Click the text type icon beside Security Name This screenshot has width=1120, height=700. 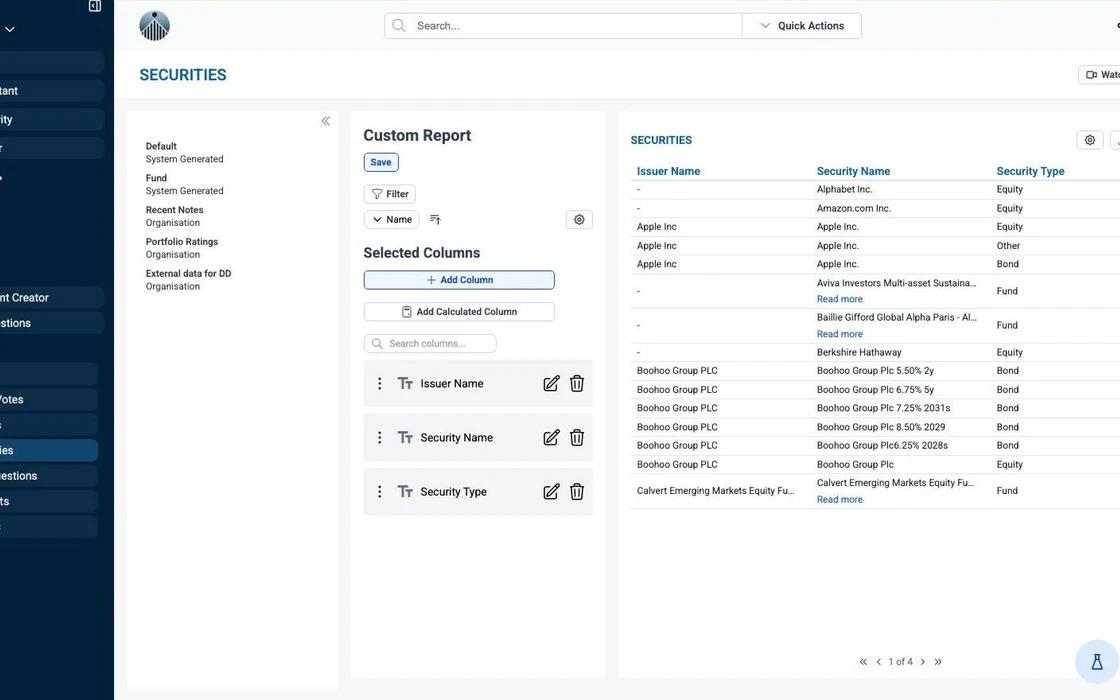tap(405, 438)
